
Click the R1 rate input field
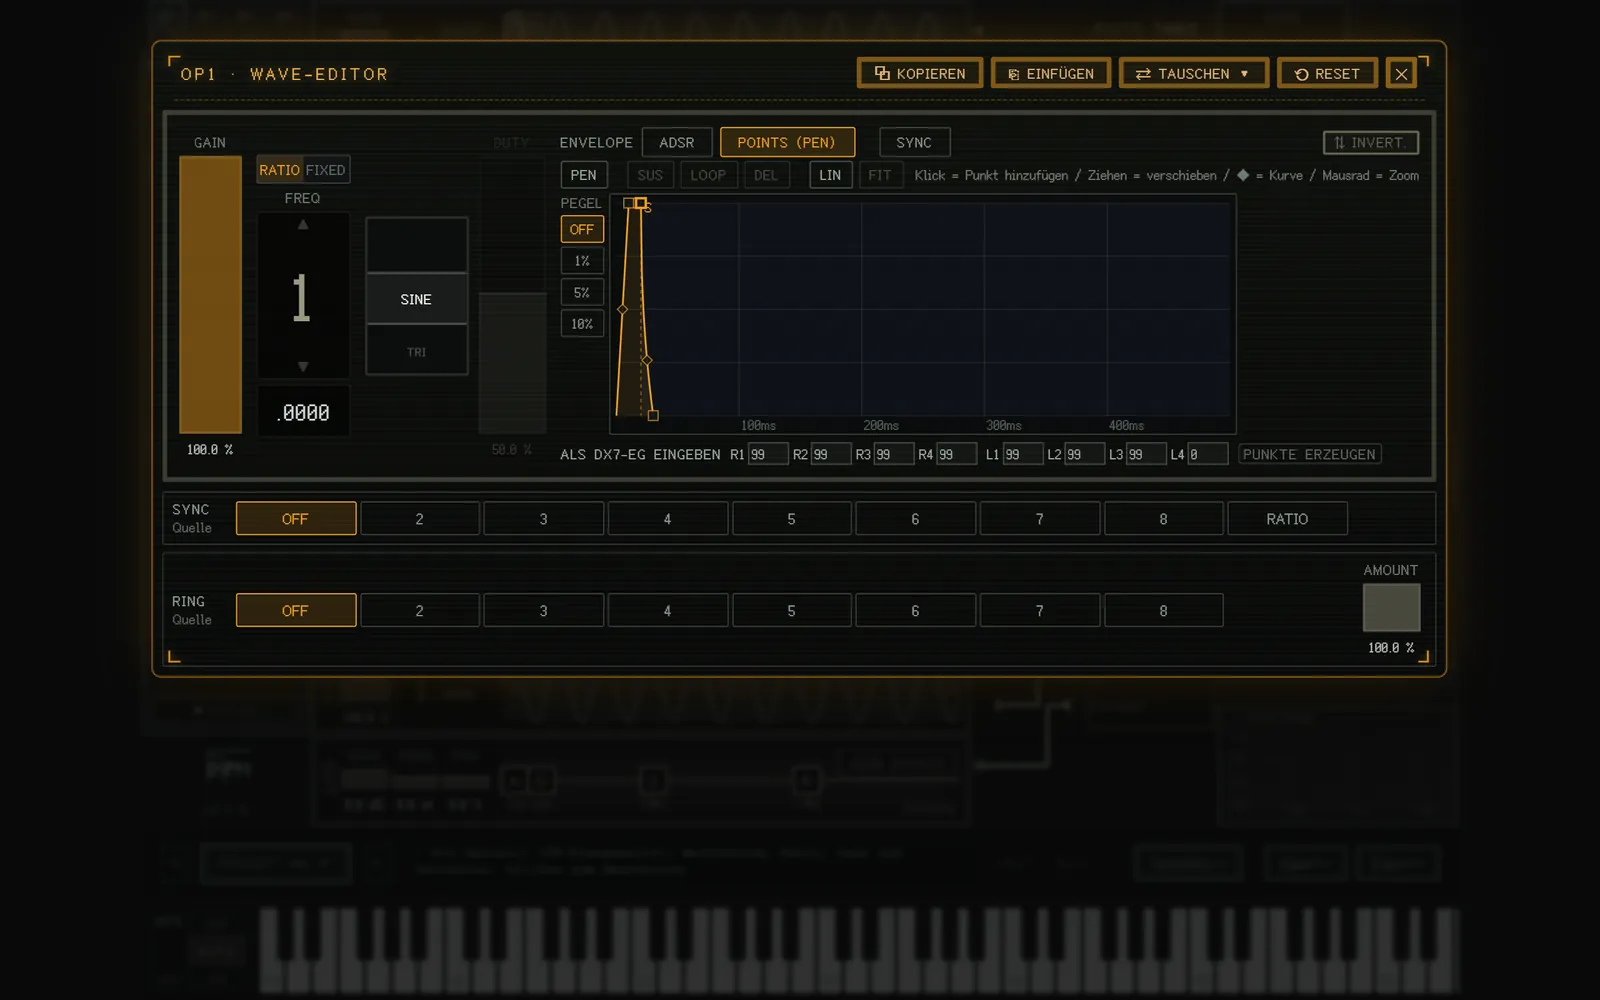pos(768,454)
